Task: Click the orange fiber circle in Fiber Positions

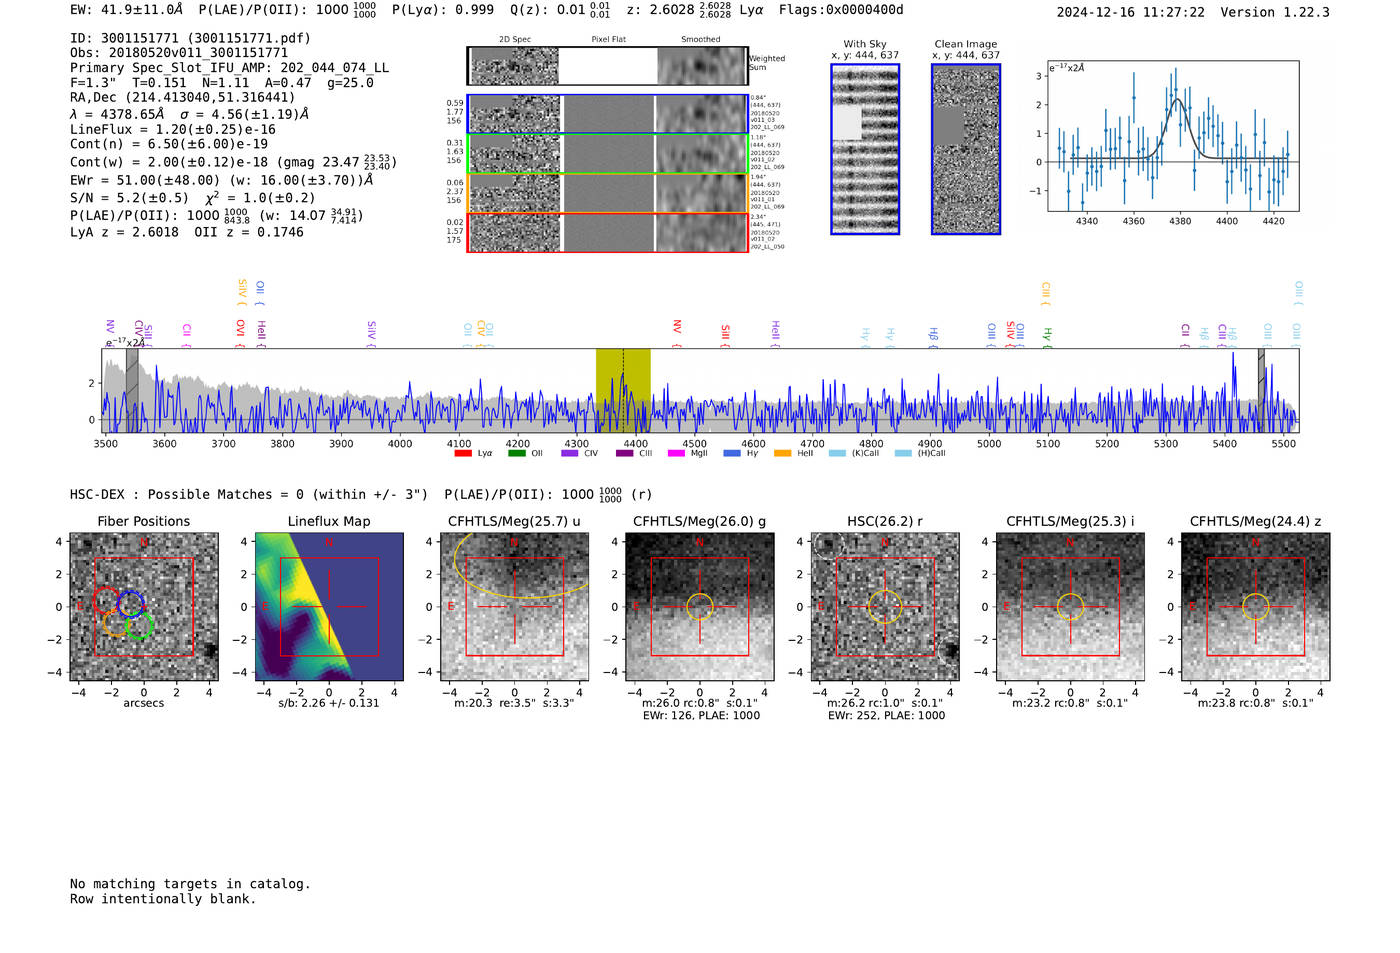Action: 116,623
